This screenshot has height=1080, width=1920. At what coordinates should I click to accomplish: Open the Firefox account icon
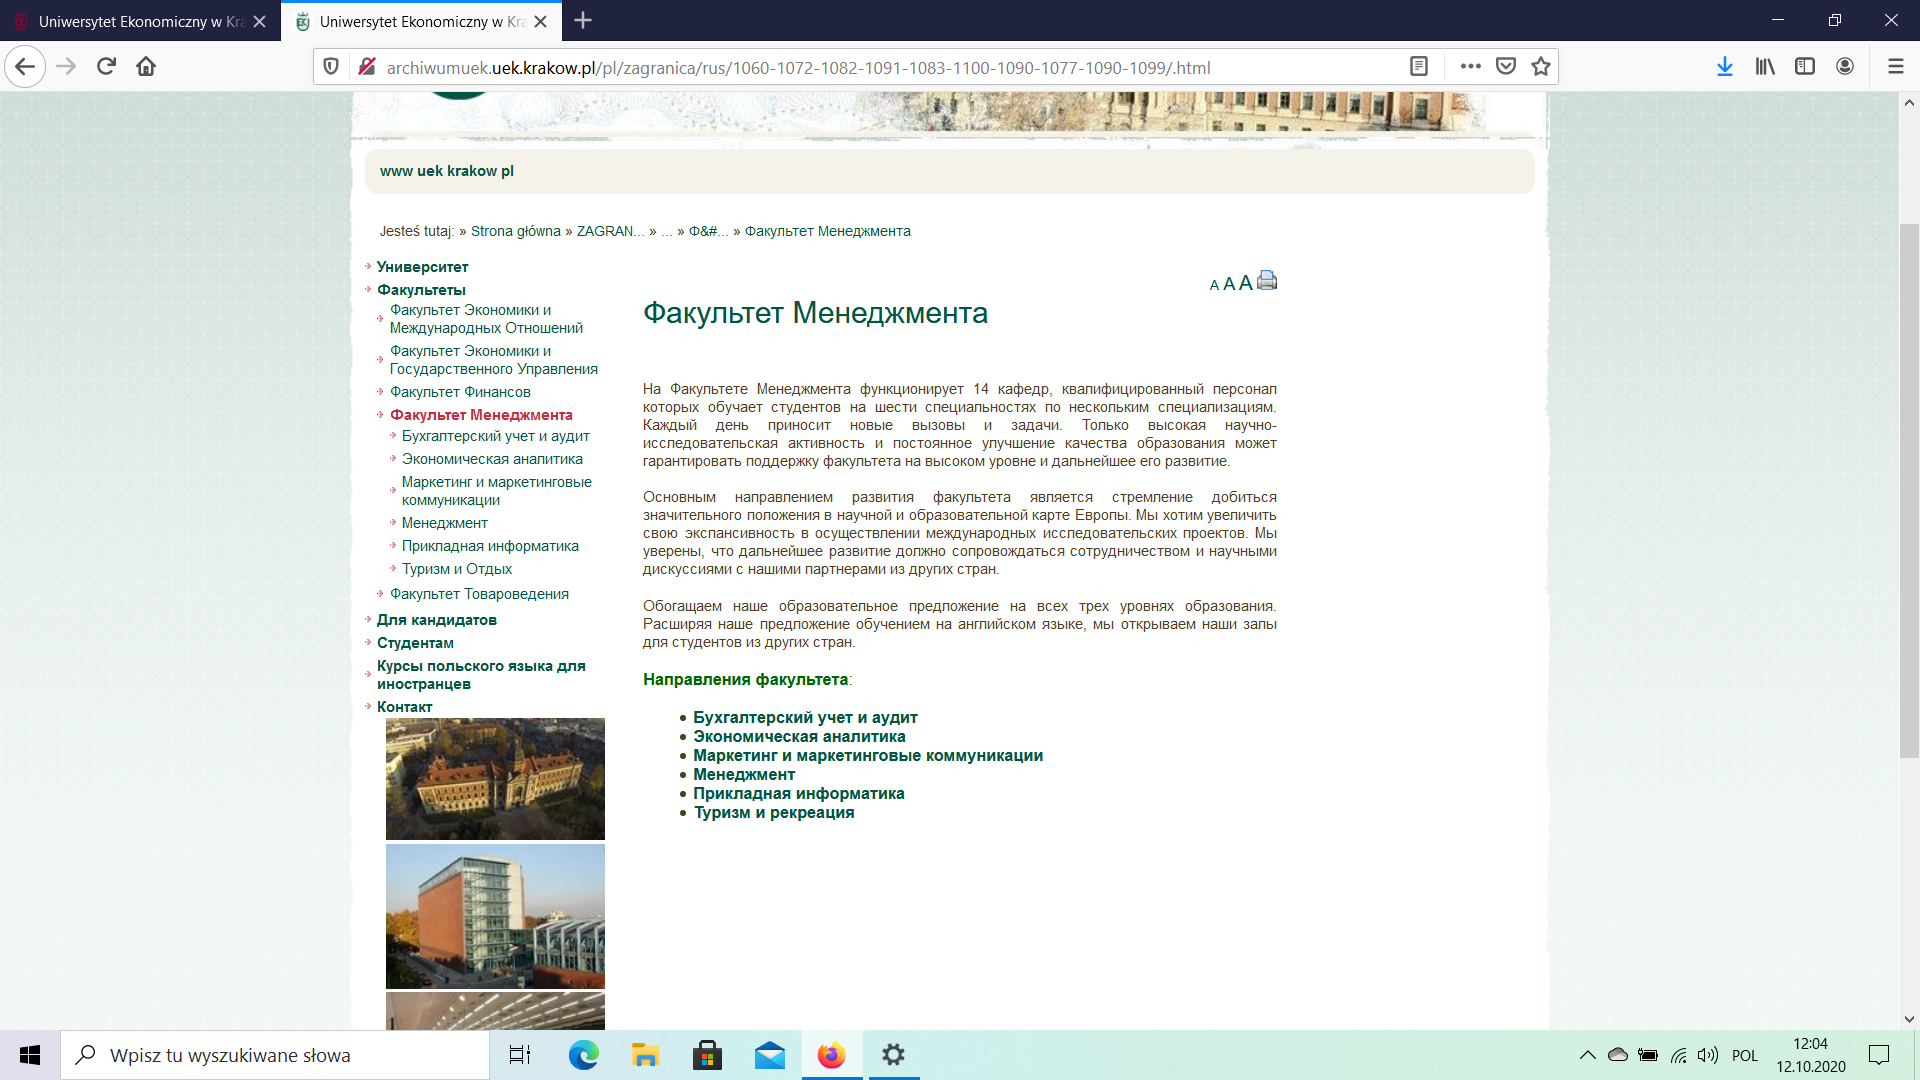(1845, 67)
